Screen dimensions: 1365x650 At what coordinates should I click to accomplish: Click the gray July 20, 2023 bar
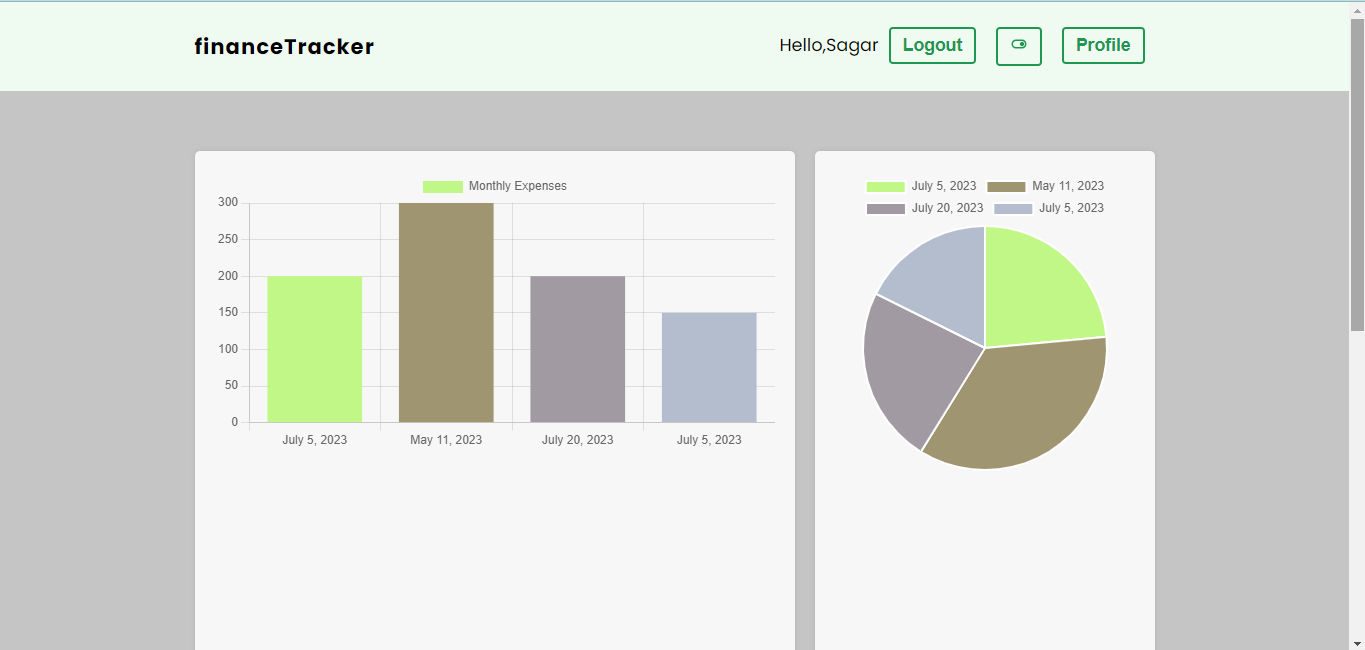click(577, 348)
